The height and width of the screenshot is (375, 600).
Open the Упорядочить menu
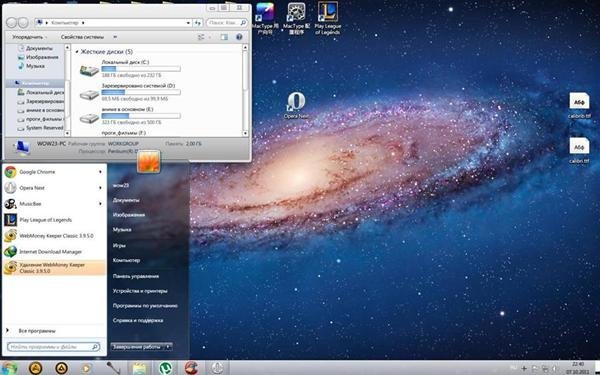coord(29,38)
